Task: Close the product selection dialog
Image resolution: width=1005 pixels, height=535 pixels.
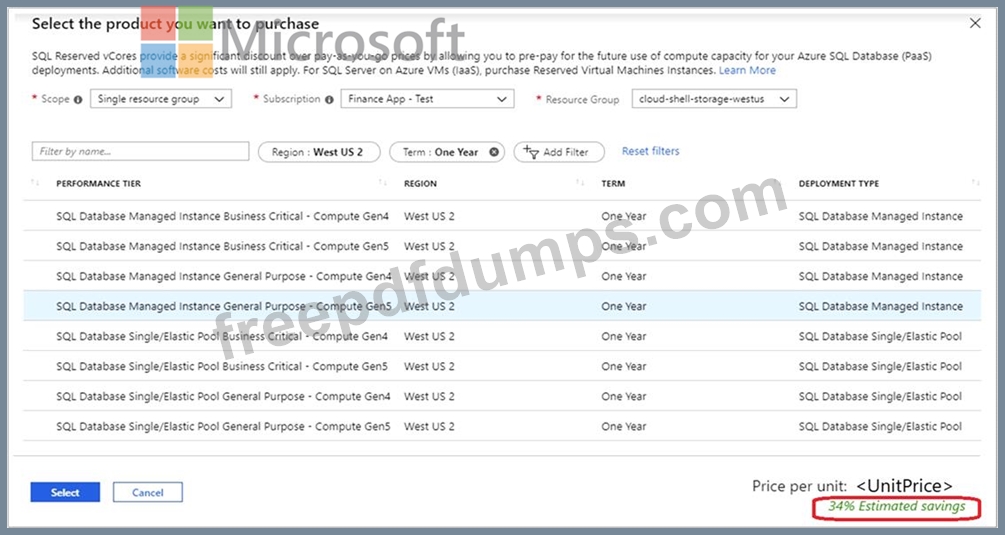Action: click(x=975, y=23)
